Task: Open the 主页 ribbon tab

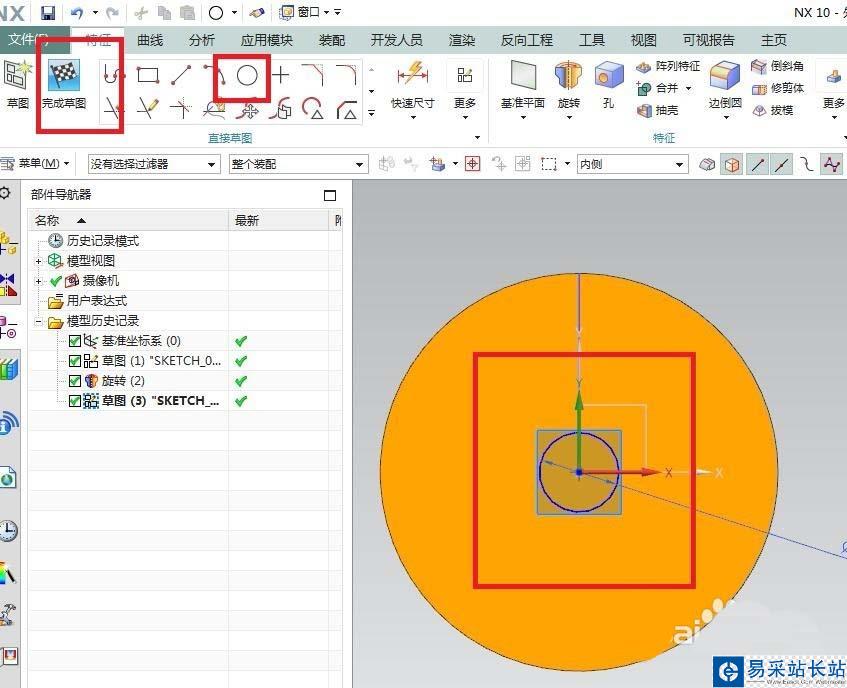Action: 774,40
